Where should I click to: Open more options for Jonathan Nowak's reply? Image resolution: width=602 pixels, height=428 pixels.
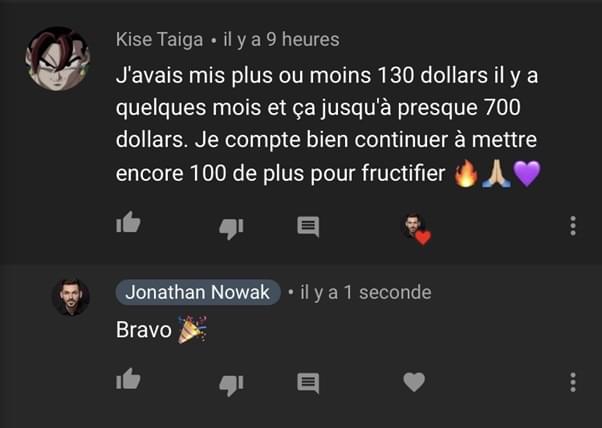(573, 382)
